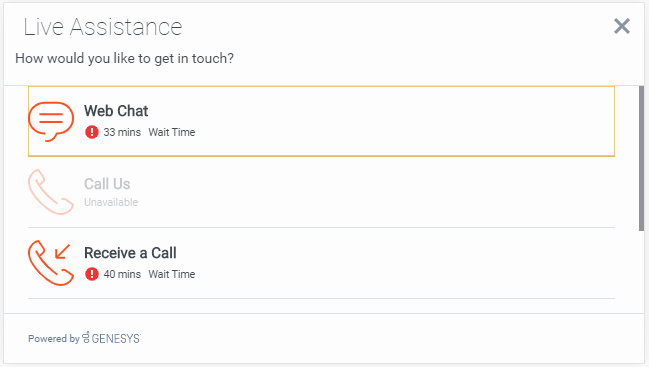Select the Web Chat title
This screenshot has height=367, width=649.
point(116,111)
